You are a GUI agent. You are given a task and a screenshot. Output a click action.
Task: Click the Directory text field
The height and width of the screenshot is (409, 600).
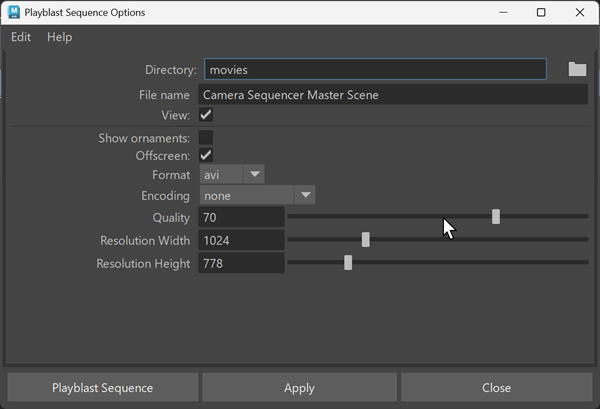pos(375,70)
